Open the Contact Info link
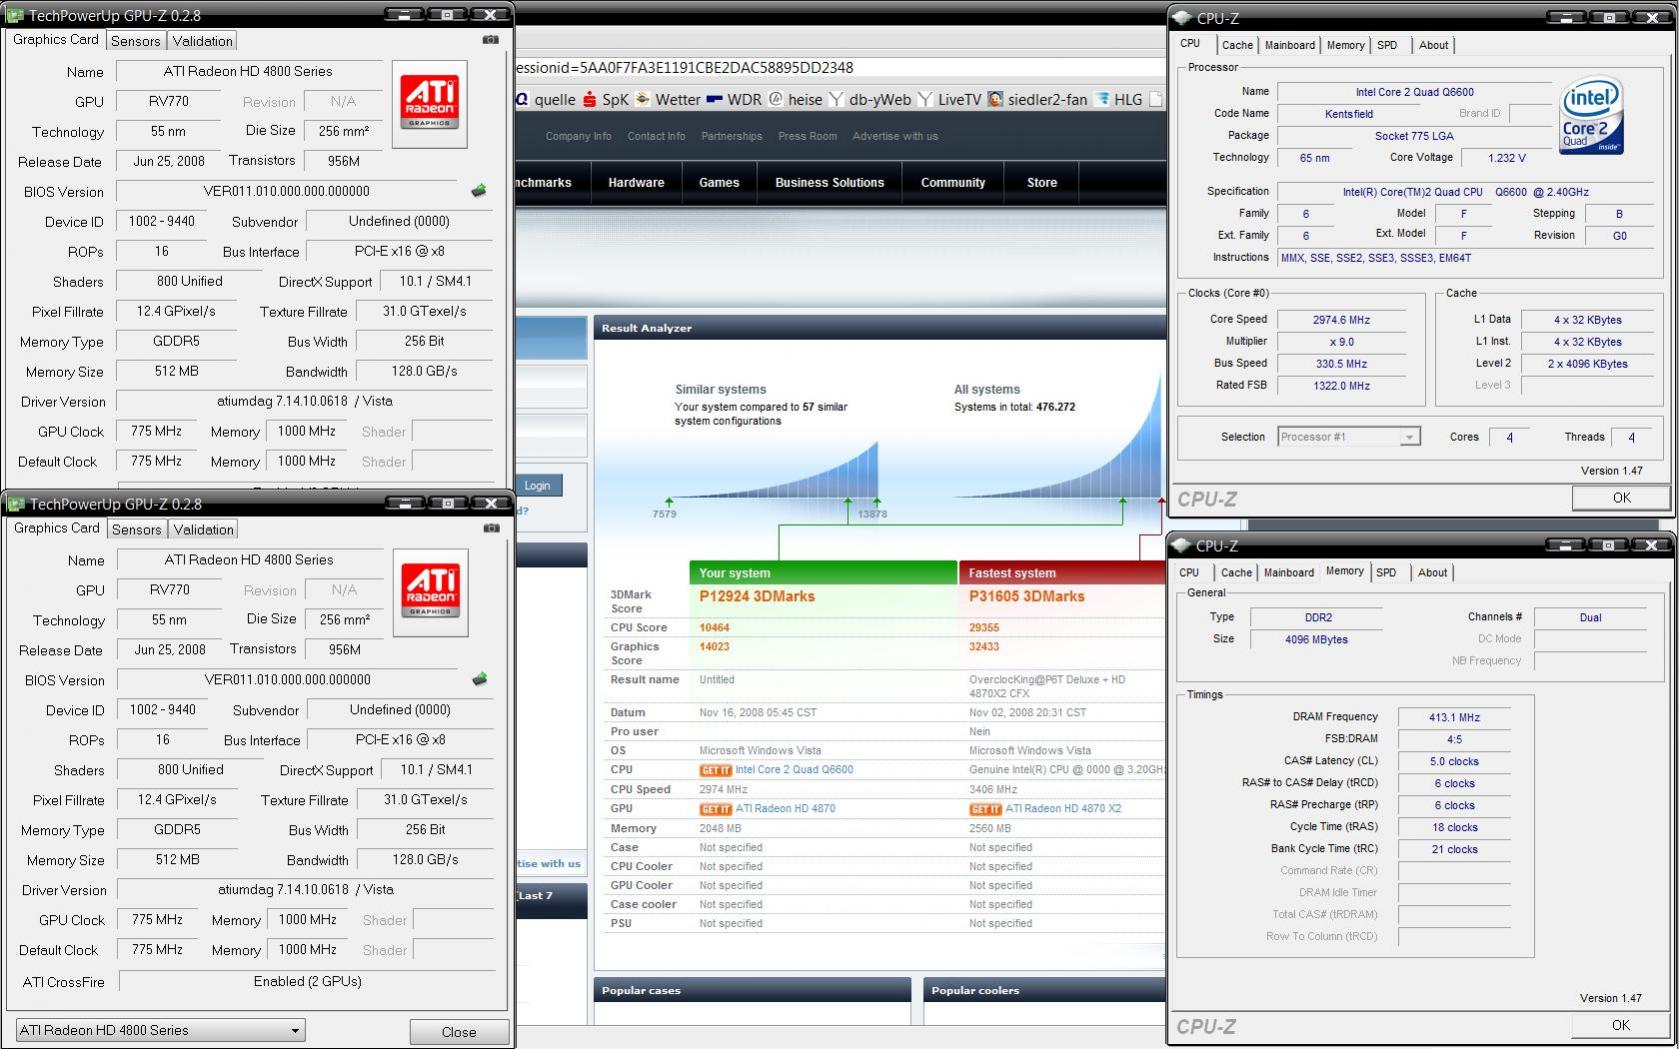 pyautogui.click(x=656, y=136)
